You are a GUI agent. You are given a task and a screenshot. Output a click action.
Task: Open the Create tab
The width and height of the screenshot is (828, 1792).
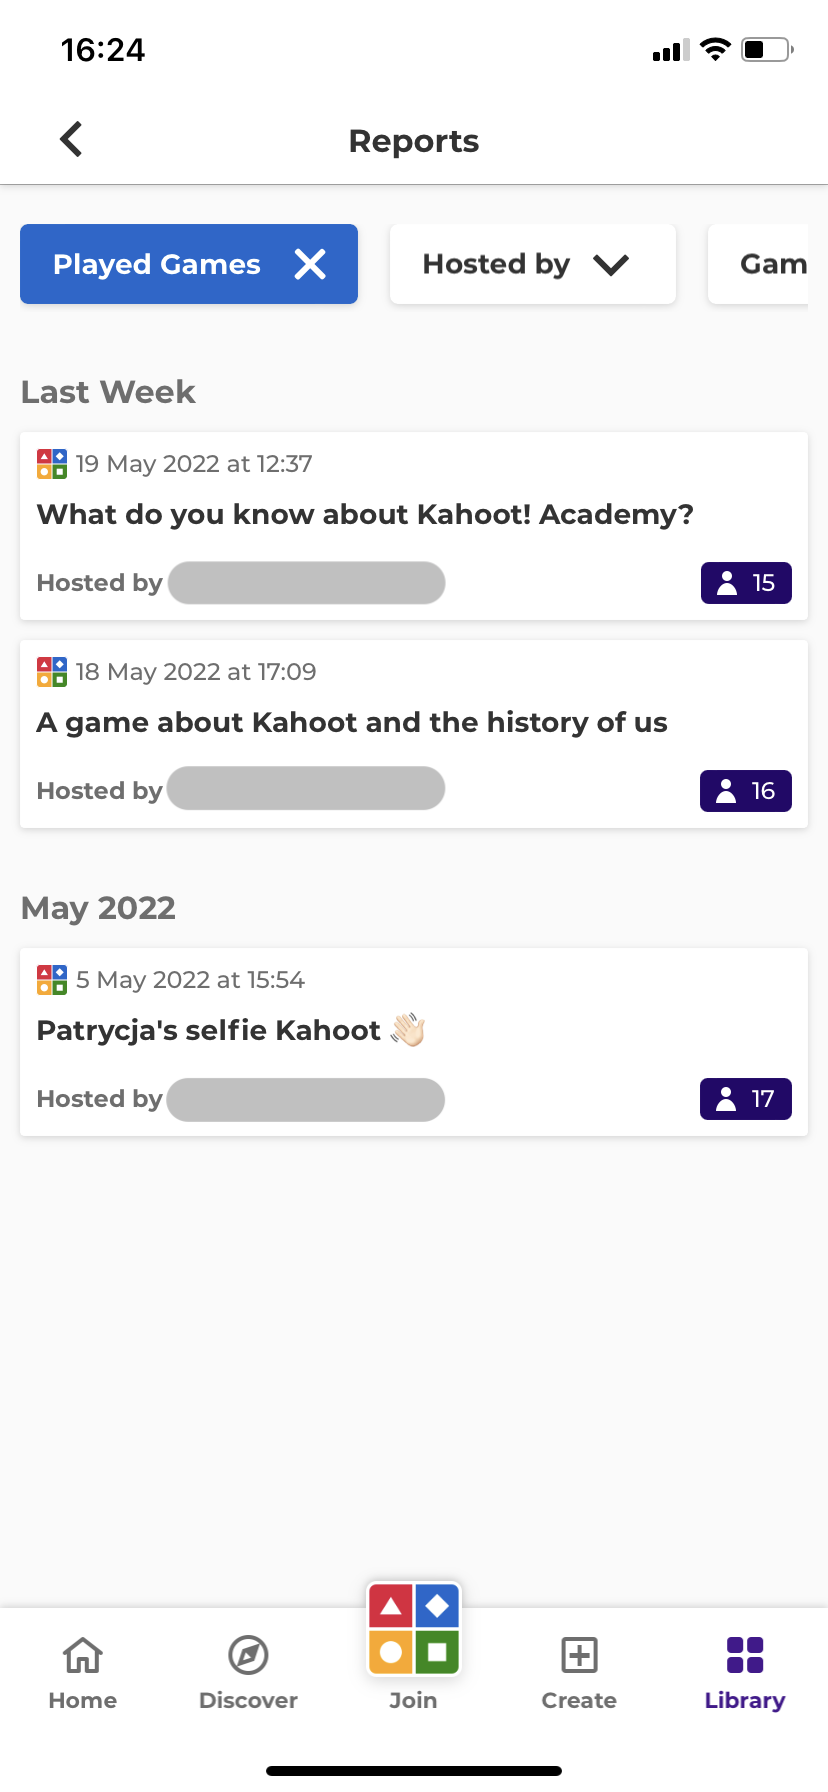click(x=579, y=1672)
